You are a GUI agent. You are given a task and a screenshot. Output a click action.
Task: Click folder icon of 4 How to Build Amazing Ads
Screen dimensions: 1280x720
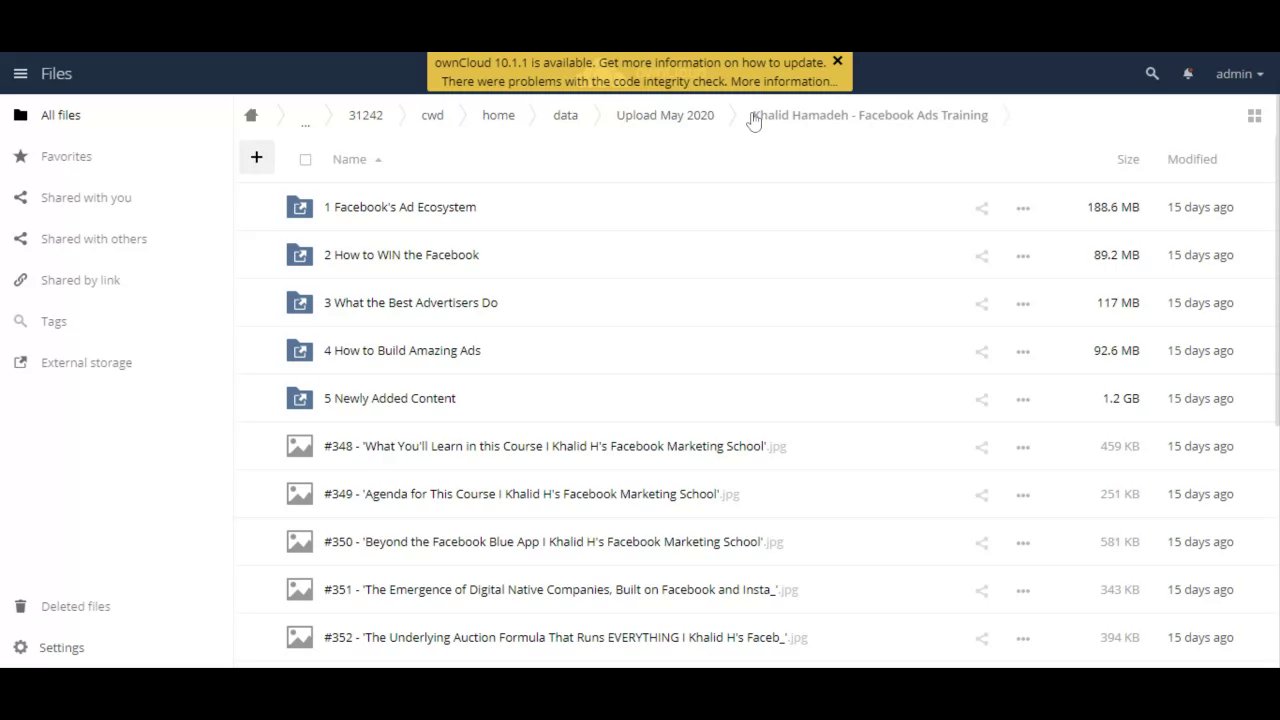click(300, 351)
